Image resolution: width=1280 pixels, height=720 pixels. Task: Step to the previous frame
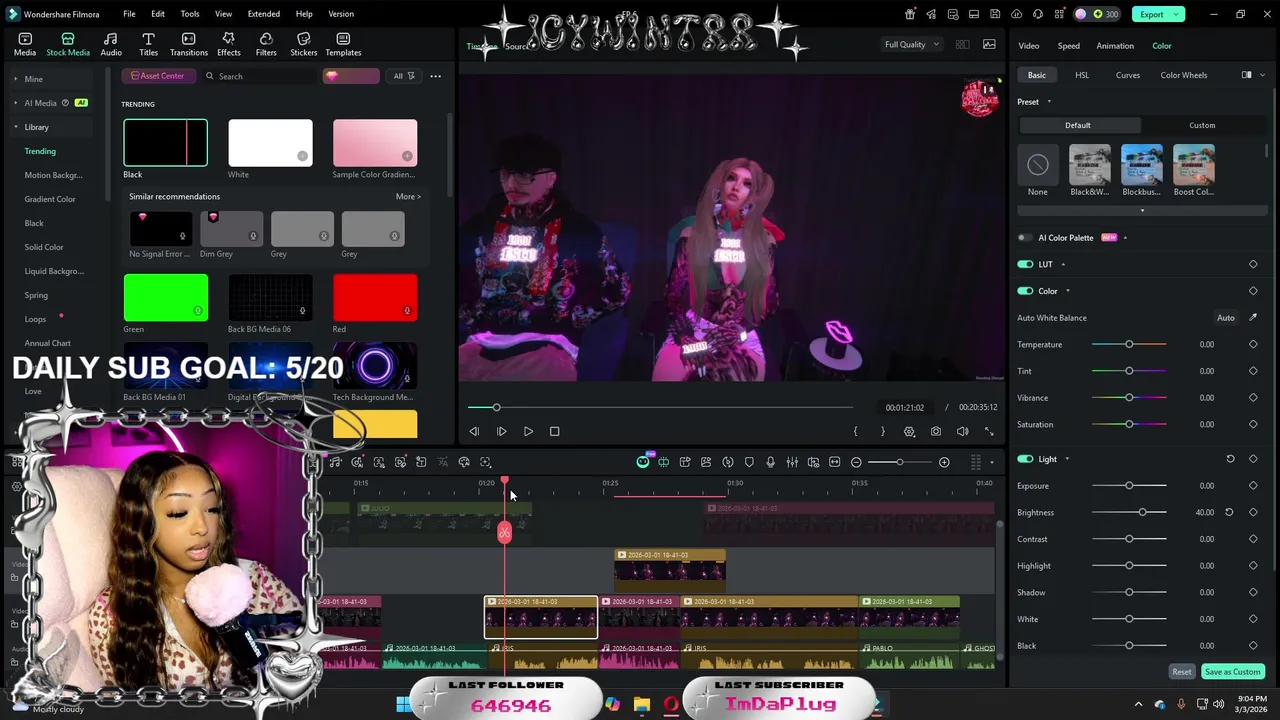pos(474,431)
